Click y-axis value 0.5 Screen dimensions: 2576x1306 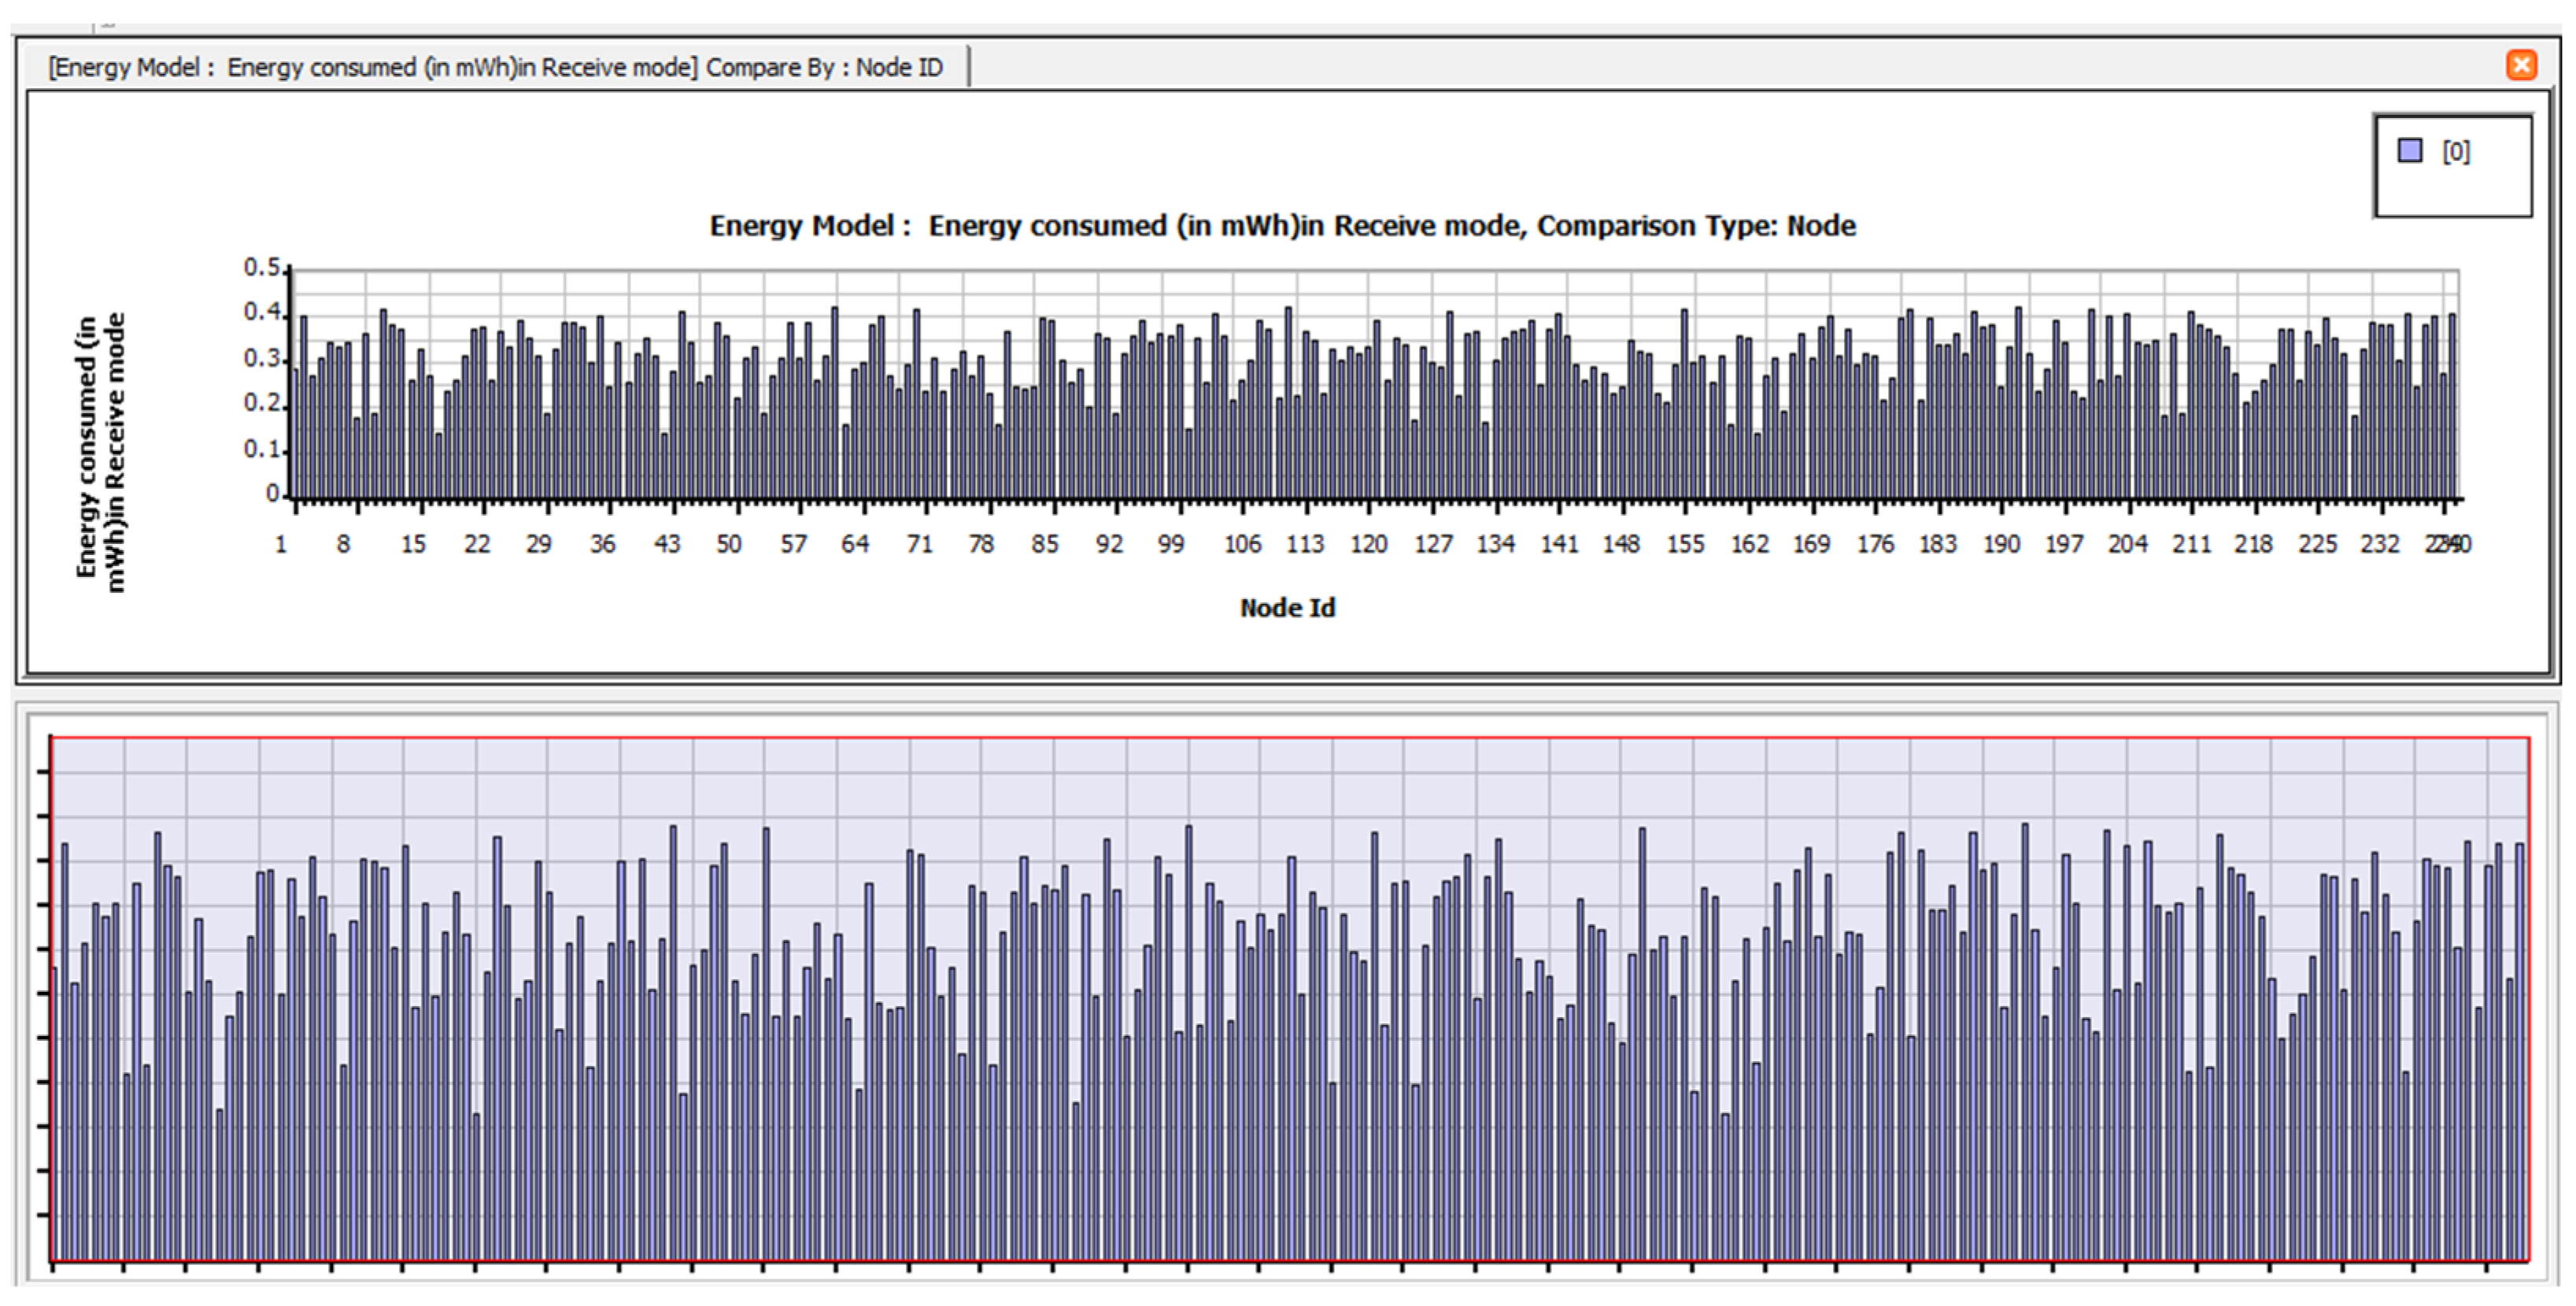pos(261,268)
